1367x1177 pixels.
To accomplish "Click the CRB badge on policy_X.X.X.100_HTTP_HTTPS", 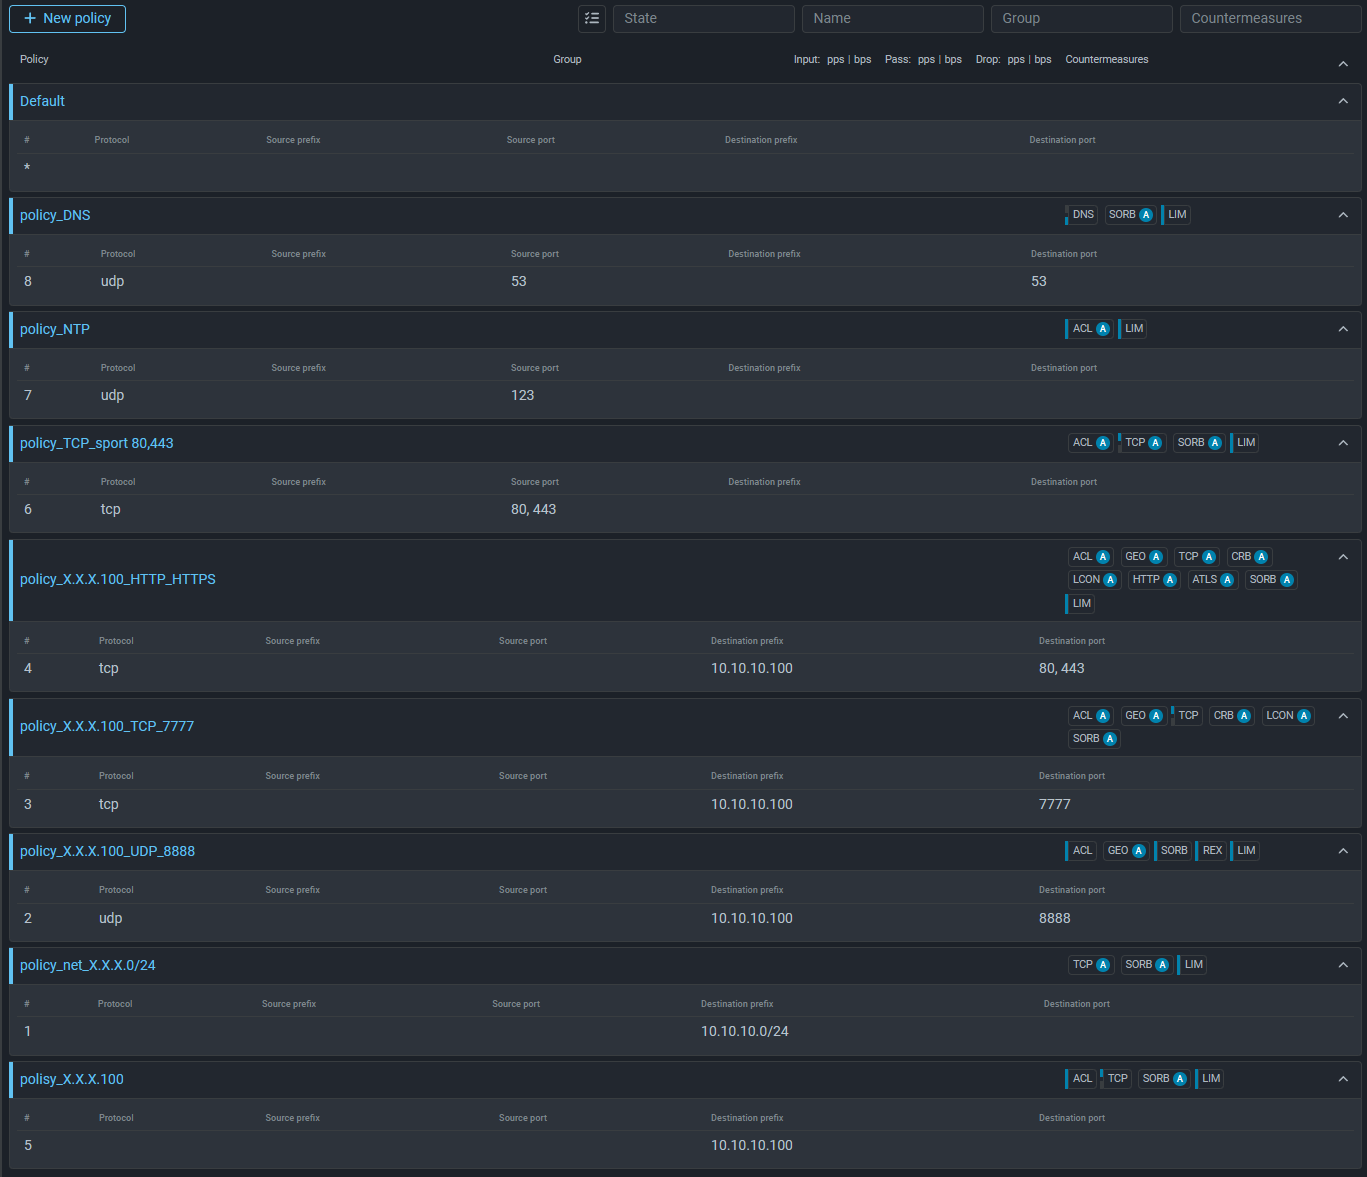I will click(1249, 557).
